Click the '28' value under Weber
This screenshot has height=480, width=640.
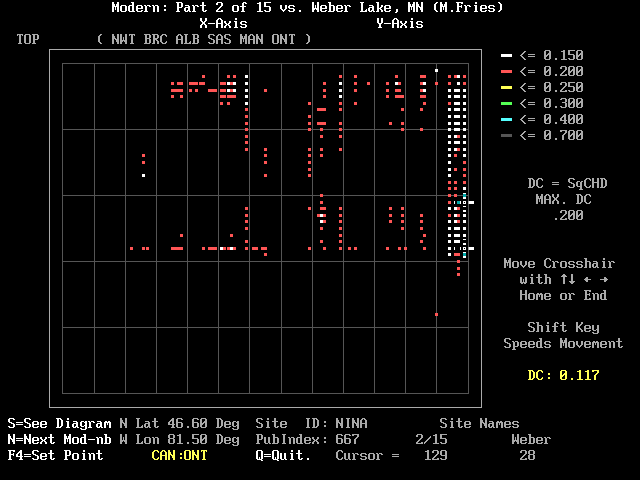click(527, 456)
